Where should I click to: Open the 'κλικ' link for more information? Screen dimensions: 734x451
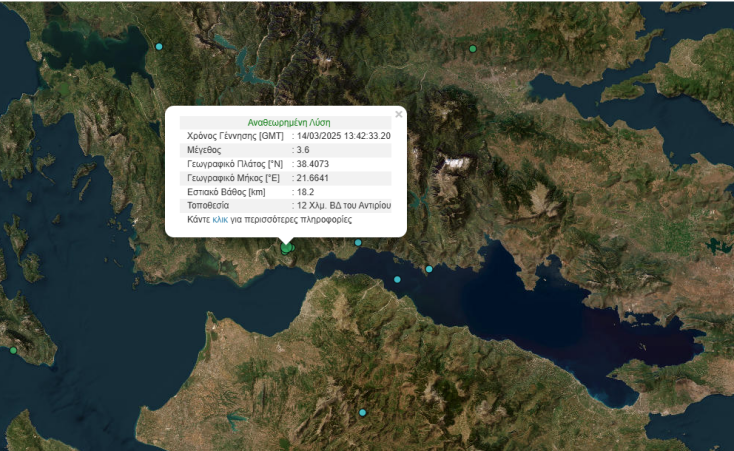[x=221, y=219]
